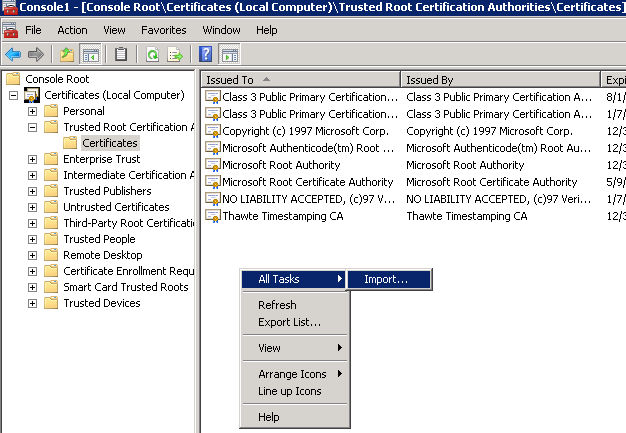This screenshot has width=626, height=433.
Task: Click the Paste clipboard toolbar icon
Action: pos(121,54)
